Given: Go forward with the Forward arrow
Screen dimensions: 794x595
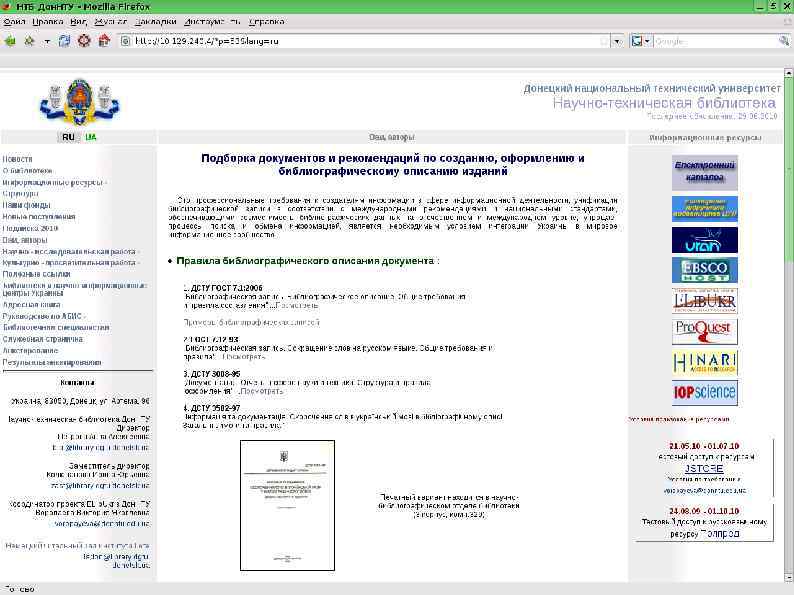Looking at the screenshot, I should pyautogui.click(x=29, y=41).
